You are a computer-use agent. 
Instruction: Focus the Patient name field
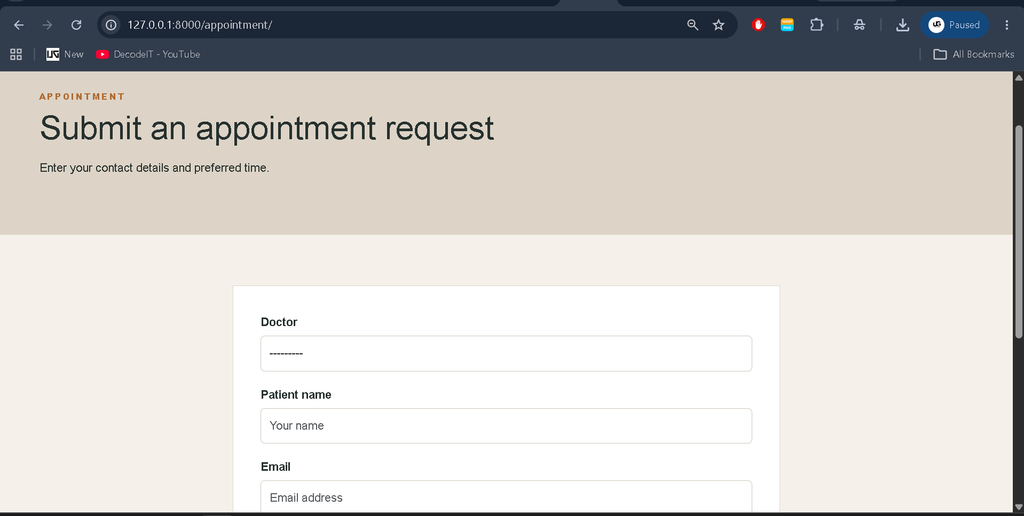506,426
